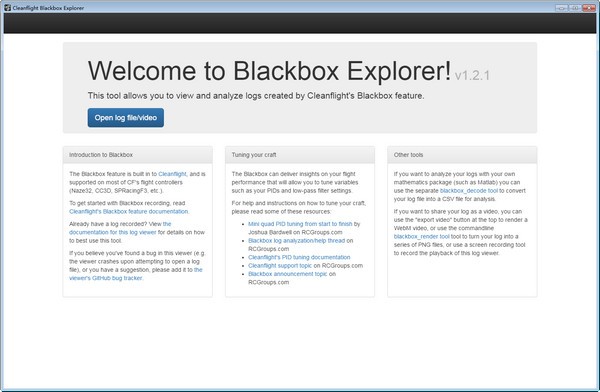Visit the Blackbox announcement topic link

[x=287, y=274]
